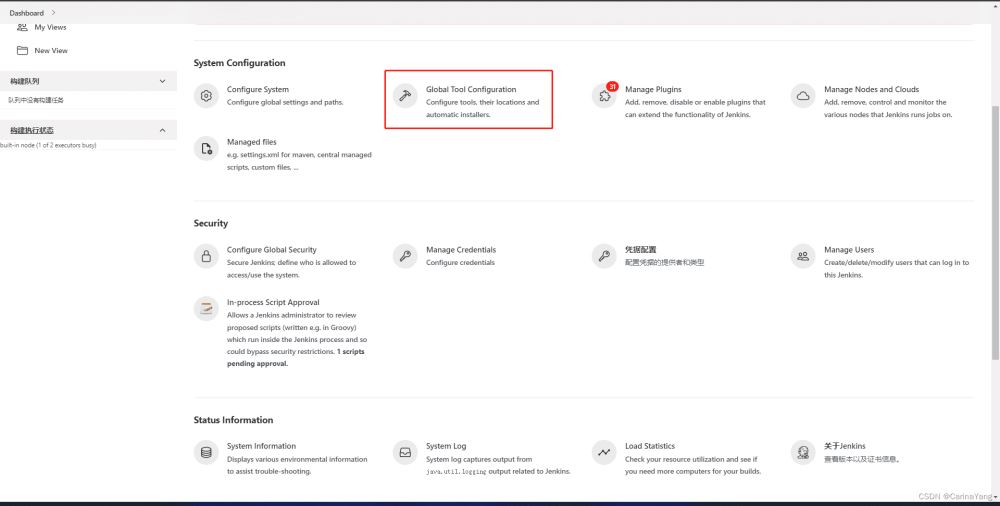Click the Managed files document icon
This screenshot has width=1000, height=506.
click(x=206, y=149)
